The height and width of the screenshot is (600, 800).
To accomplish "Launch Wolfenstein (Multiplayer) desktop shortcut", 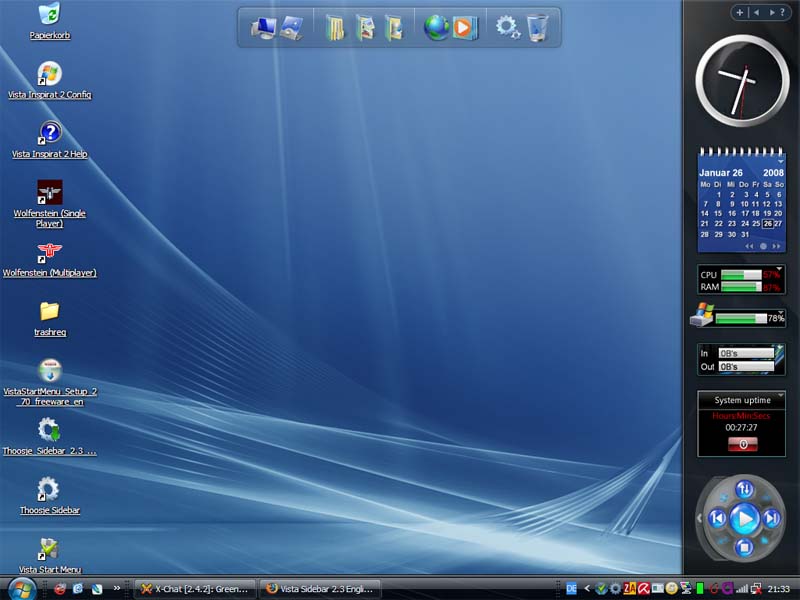I will tap(49, 252).
